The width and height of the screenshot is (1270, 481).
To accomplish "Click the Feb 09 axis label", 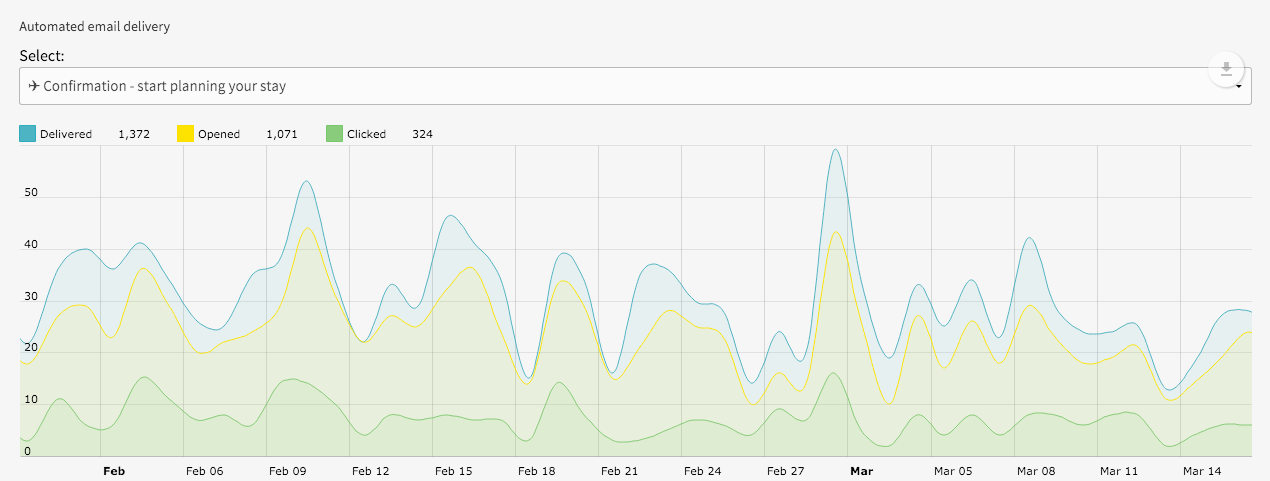I will (288, 470).
